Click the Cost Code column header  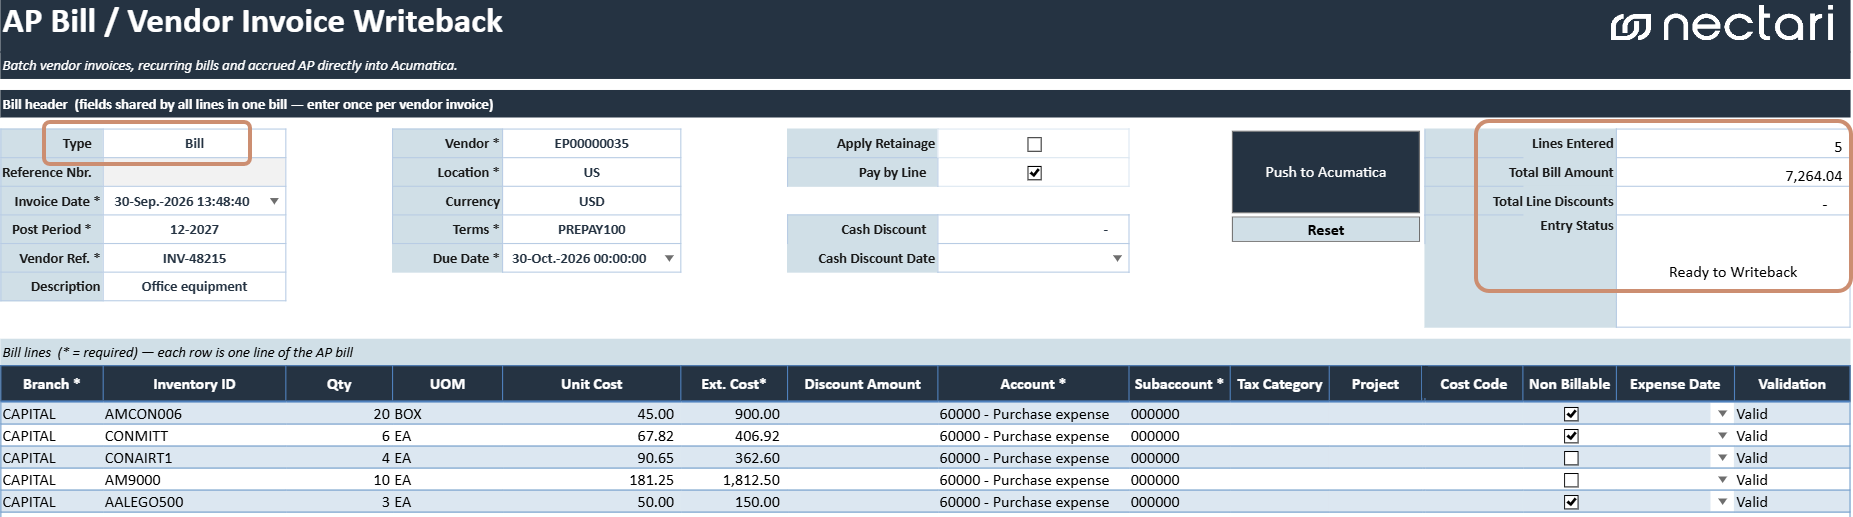click(x=1473, y=384)
